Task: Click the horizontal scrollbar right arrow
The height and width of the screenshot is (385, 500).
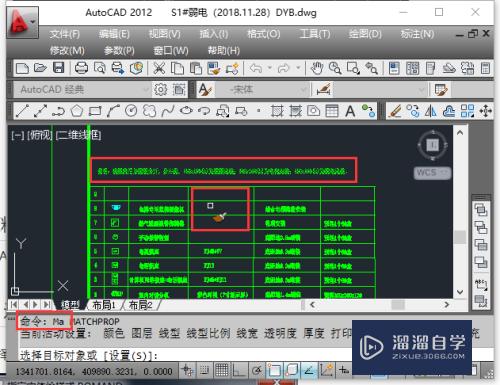Action: point(447,304)
